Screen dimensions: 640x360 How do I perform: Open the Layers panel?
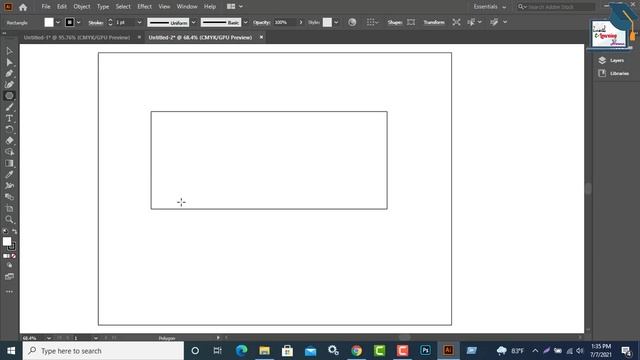[611, 60]
